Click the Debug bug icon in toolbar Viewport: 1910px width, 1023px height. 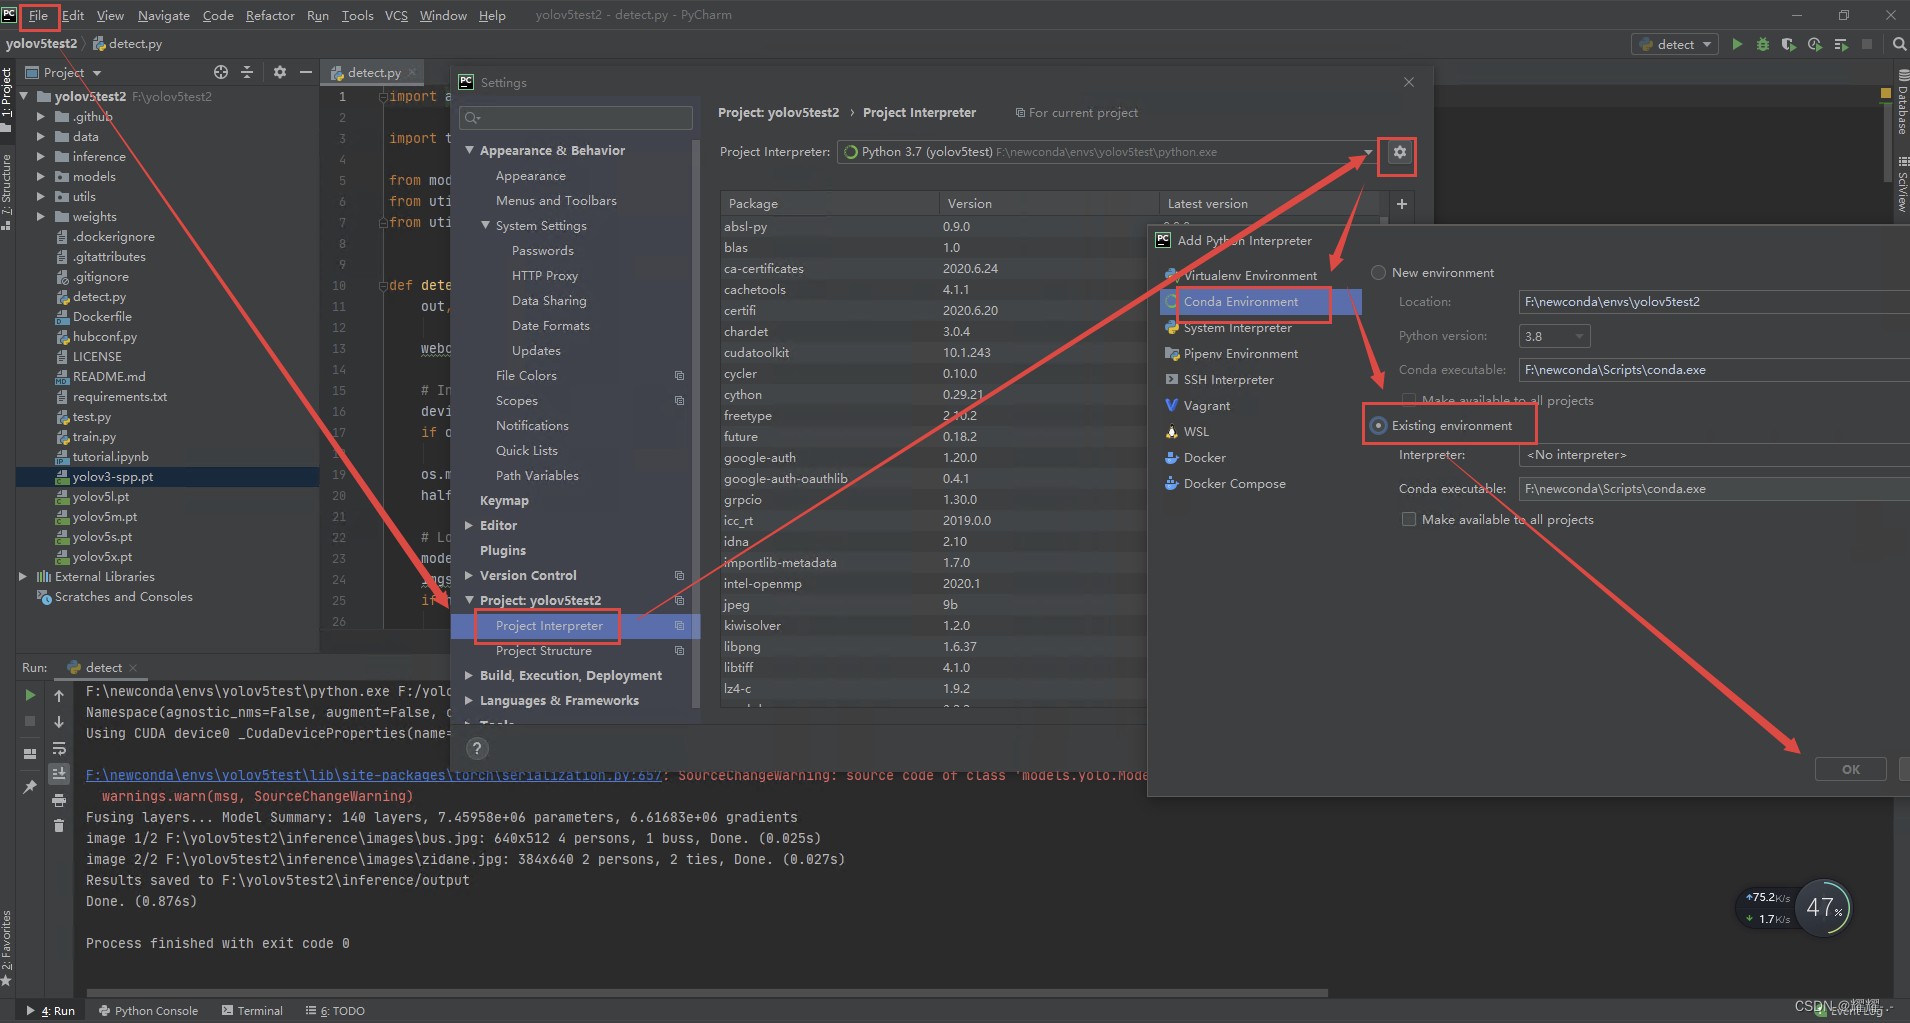click(x=1763, y=44)
